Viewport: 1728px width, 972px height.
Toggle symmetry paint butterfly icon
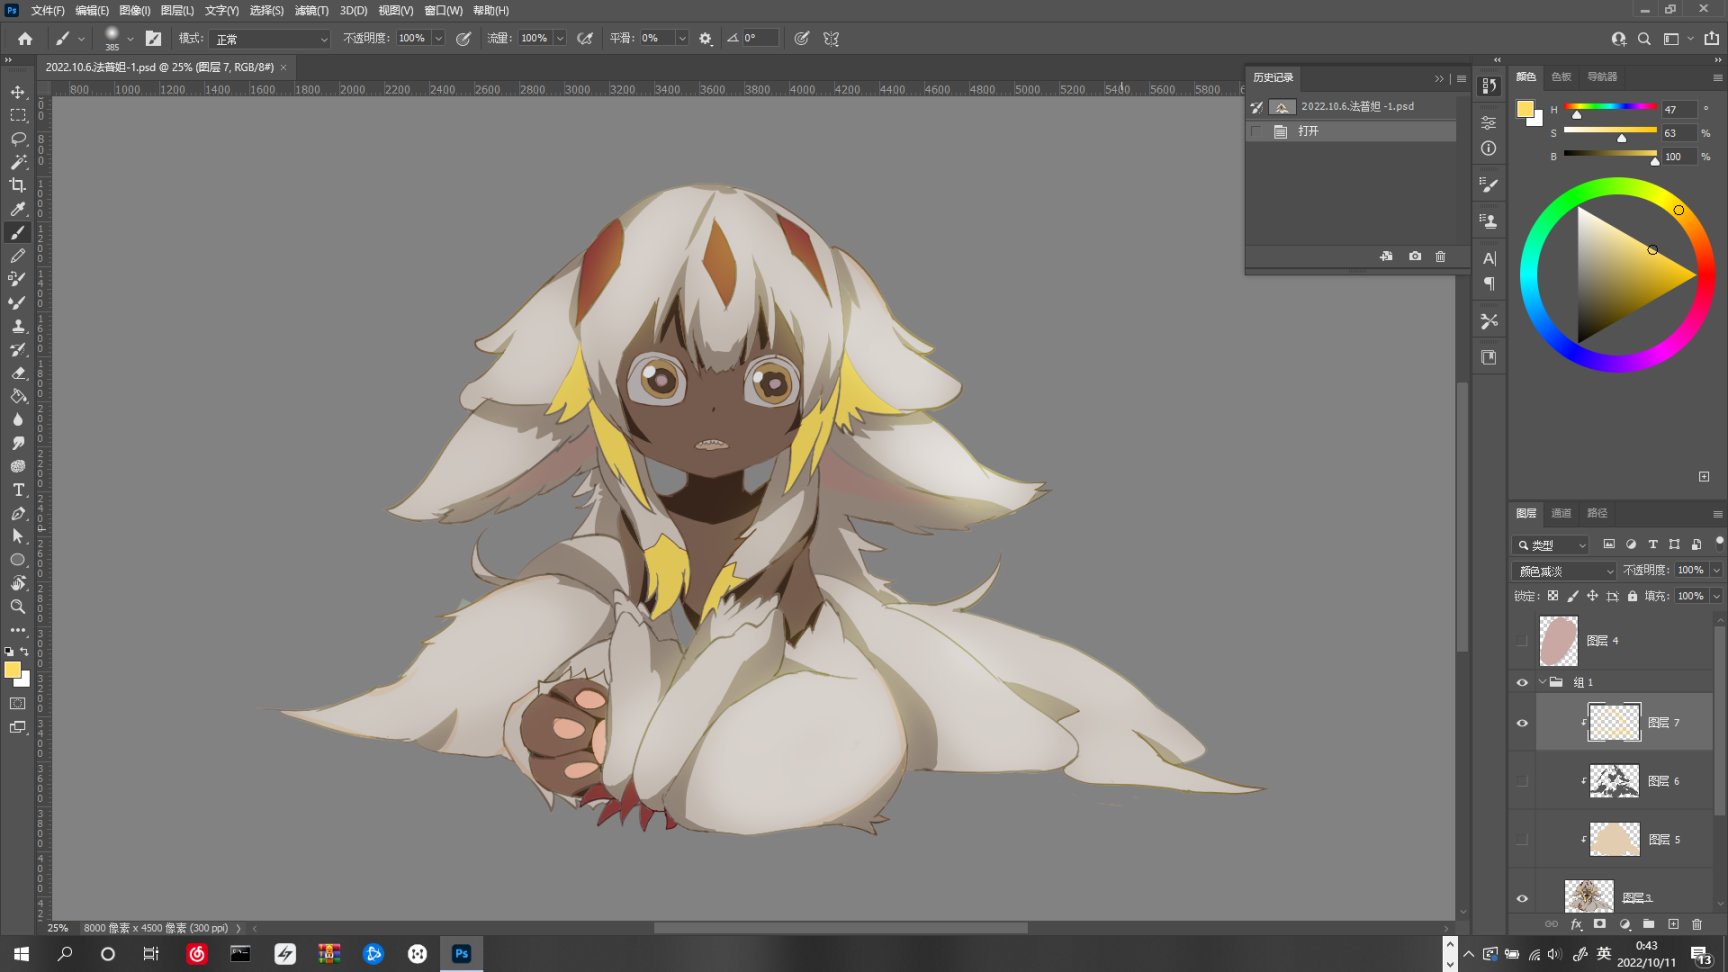[x=831, y=38]
